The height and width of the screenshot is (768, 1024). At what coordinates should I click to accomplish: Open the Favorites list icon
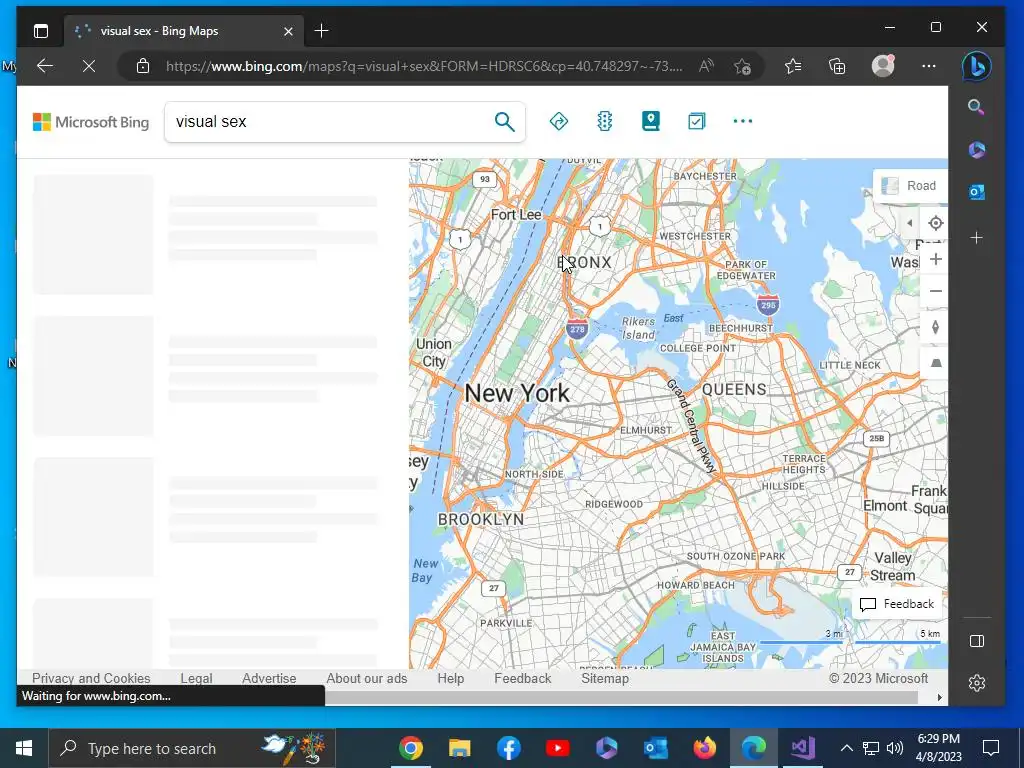(x=793, y=66)
